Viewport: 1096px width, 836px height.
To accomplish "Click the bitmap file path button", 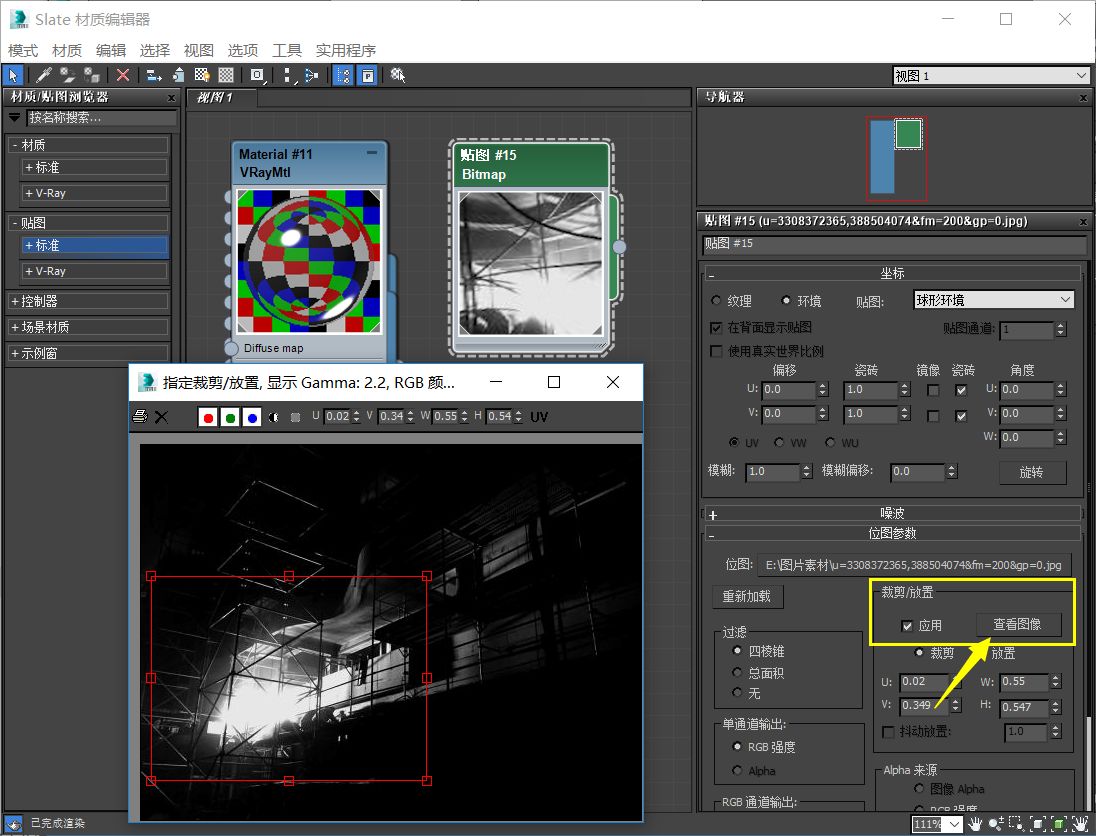I will [914, 565].
